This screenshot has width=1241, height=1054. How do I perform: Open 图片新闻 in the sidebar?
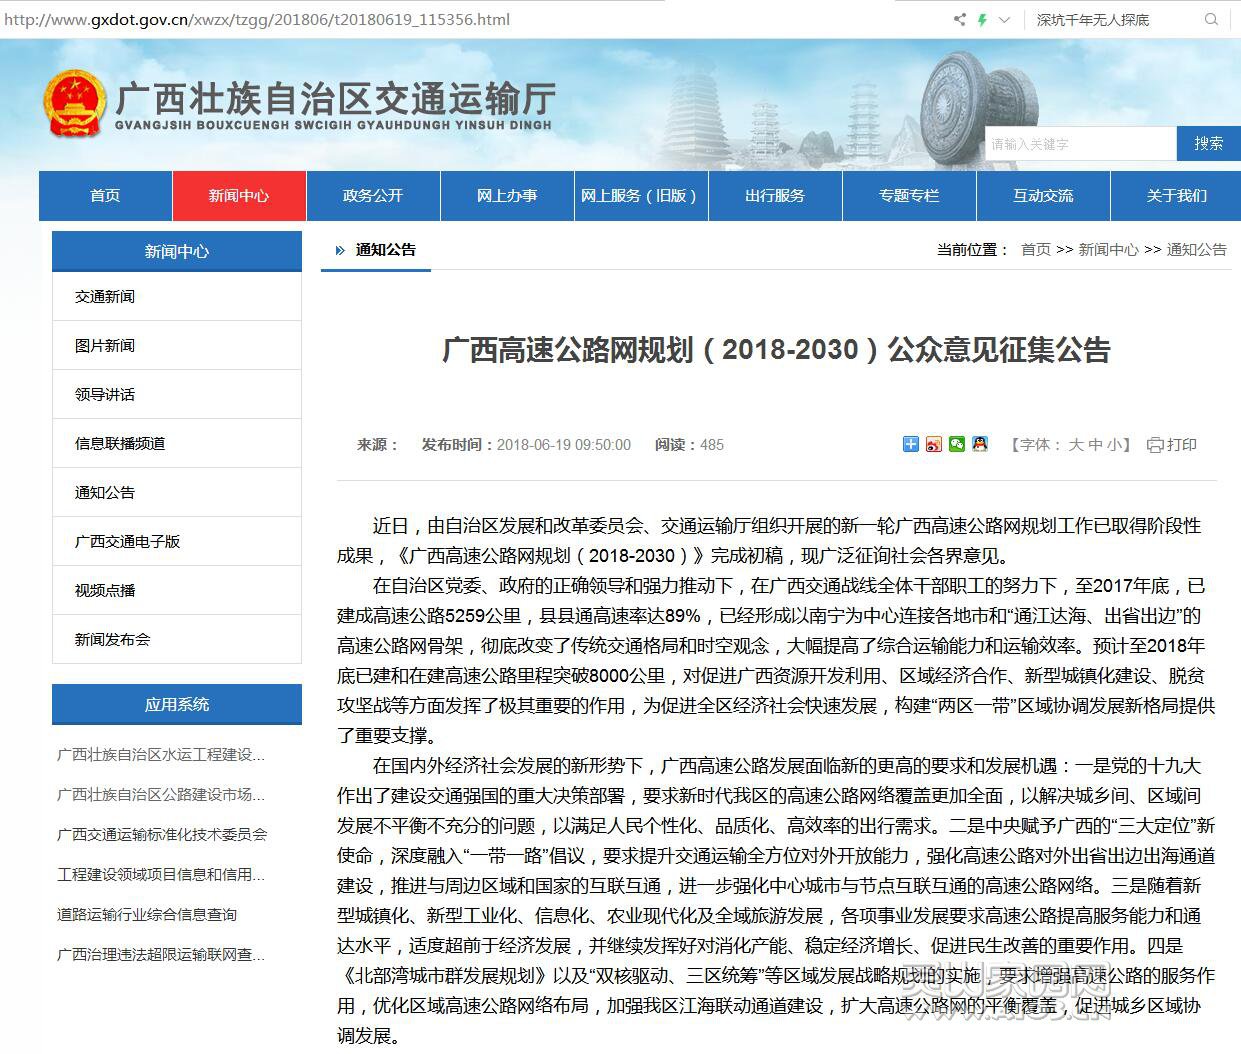point(177,346)
